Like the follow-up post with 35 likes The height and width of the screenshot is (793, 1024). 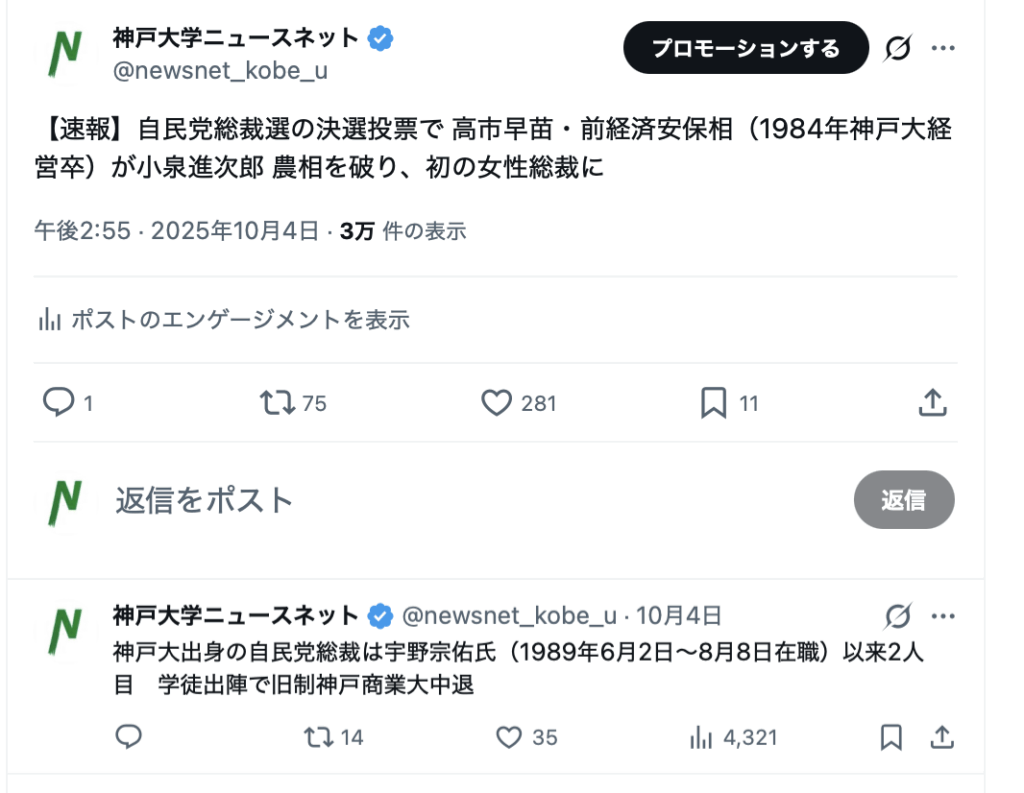510,738
